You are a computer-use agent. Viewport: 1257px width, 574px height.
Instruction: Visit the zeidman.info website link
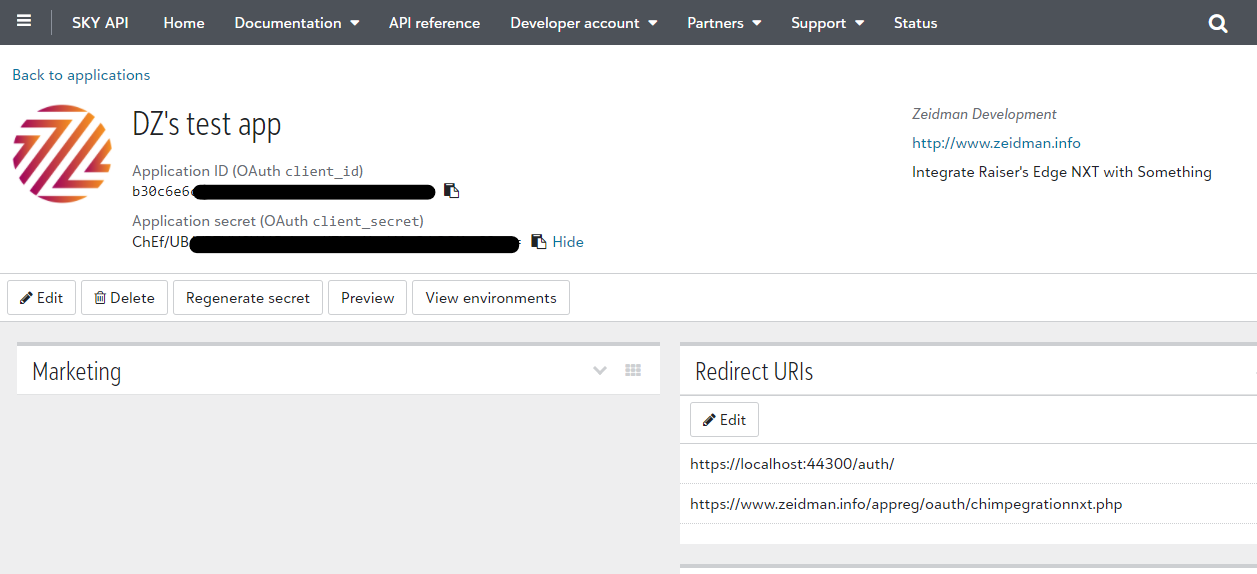(996, 143)
